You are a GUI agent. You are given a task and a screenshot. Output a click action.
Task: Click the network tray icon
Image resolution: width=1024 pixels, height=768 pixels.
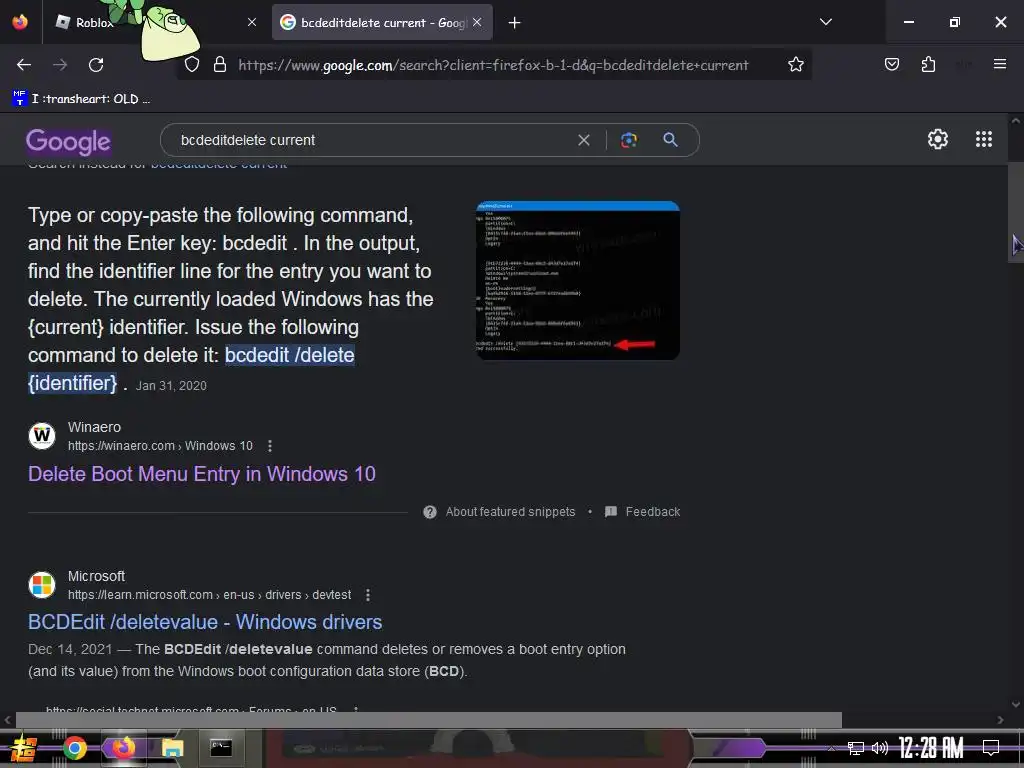click(x=855, y=748)
